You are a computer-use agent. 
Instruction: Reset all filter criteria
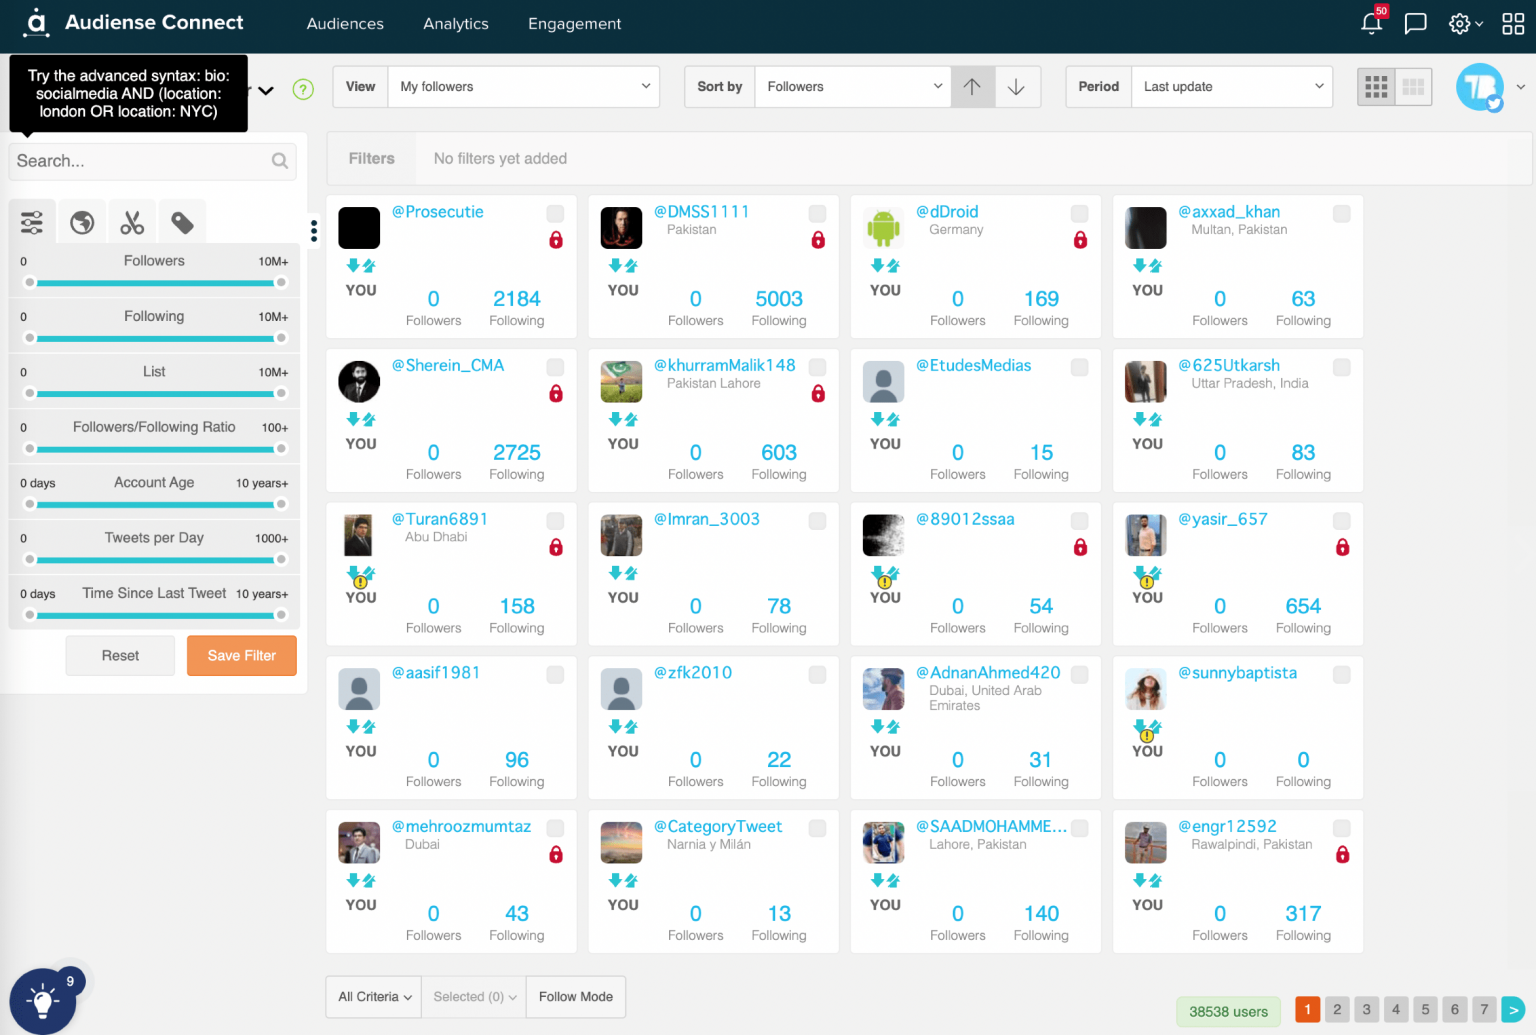pos(120,655)
